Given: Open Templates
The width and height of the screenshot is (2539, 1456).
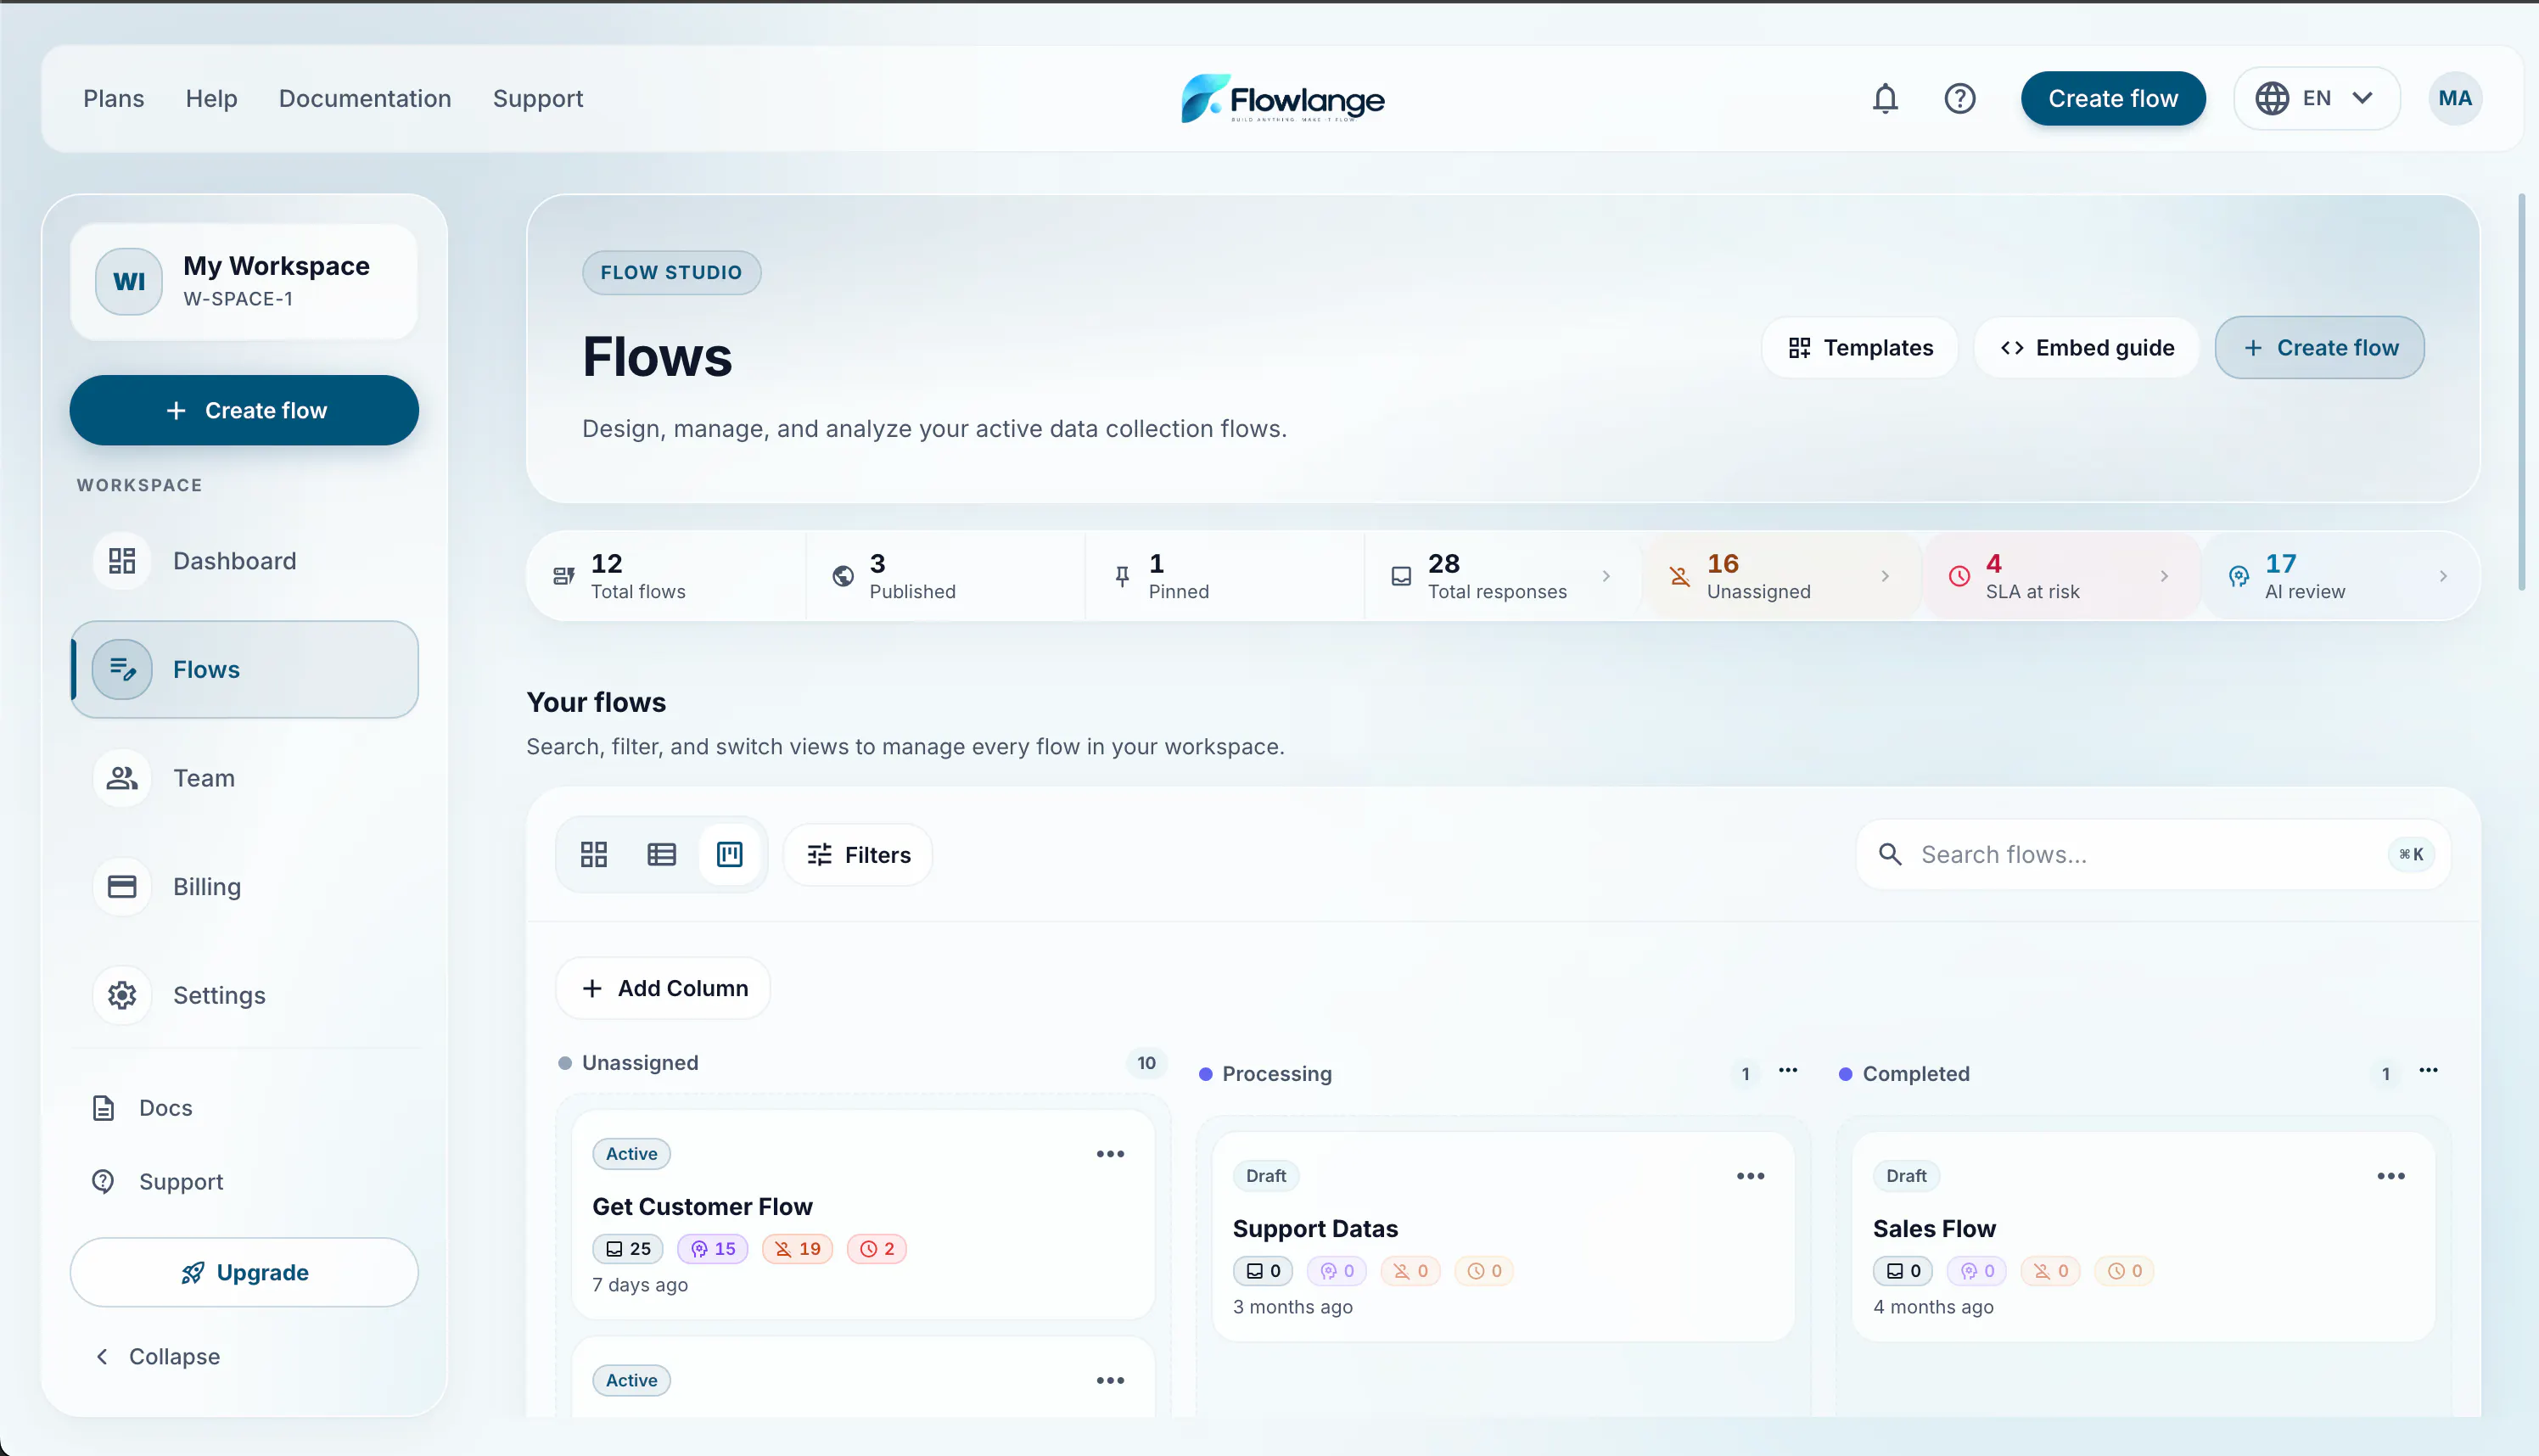Looking at the screenshot, I should click(1860, 347).
